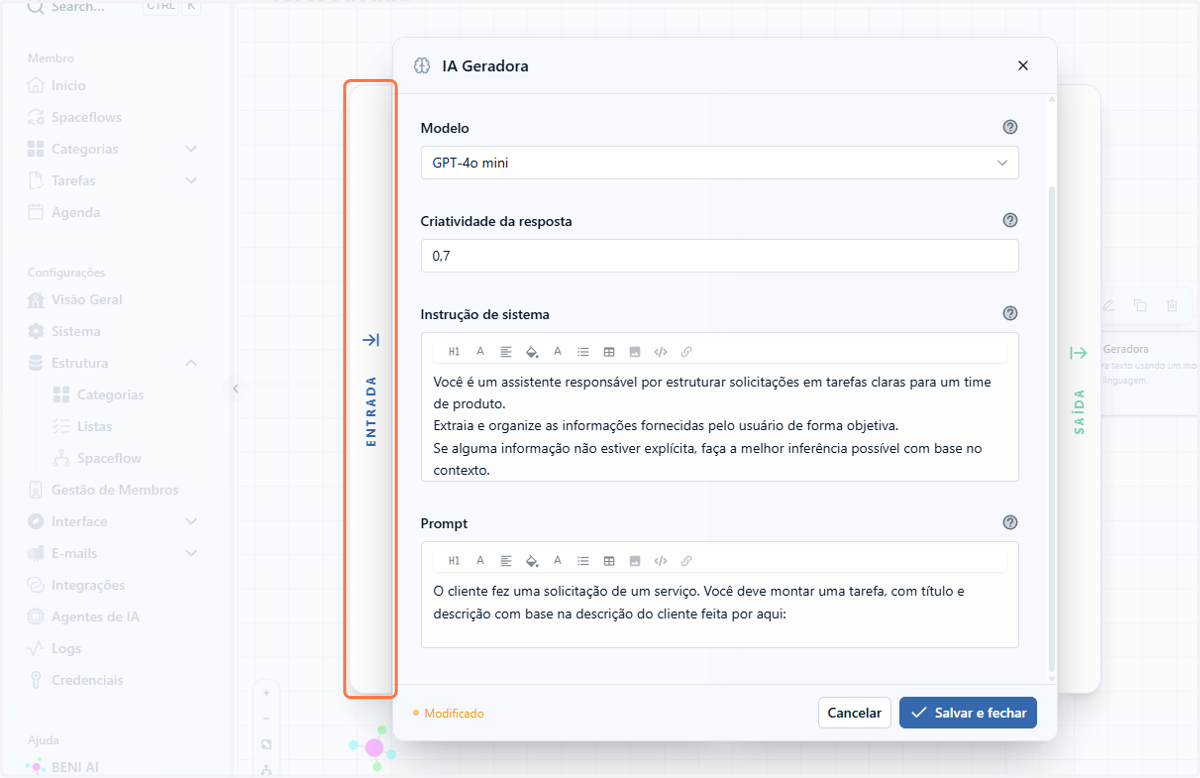Click the H1 heading button in Prompt toolbar
1200x778 pixels.
pyautogui.click(x=454, y=561)
